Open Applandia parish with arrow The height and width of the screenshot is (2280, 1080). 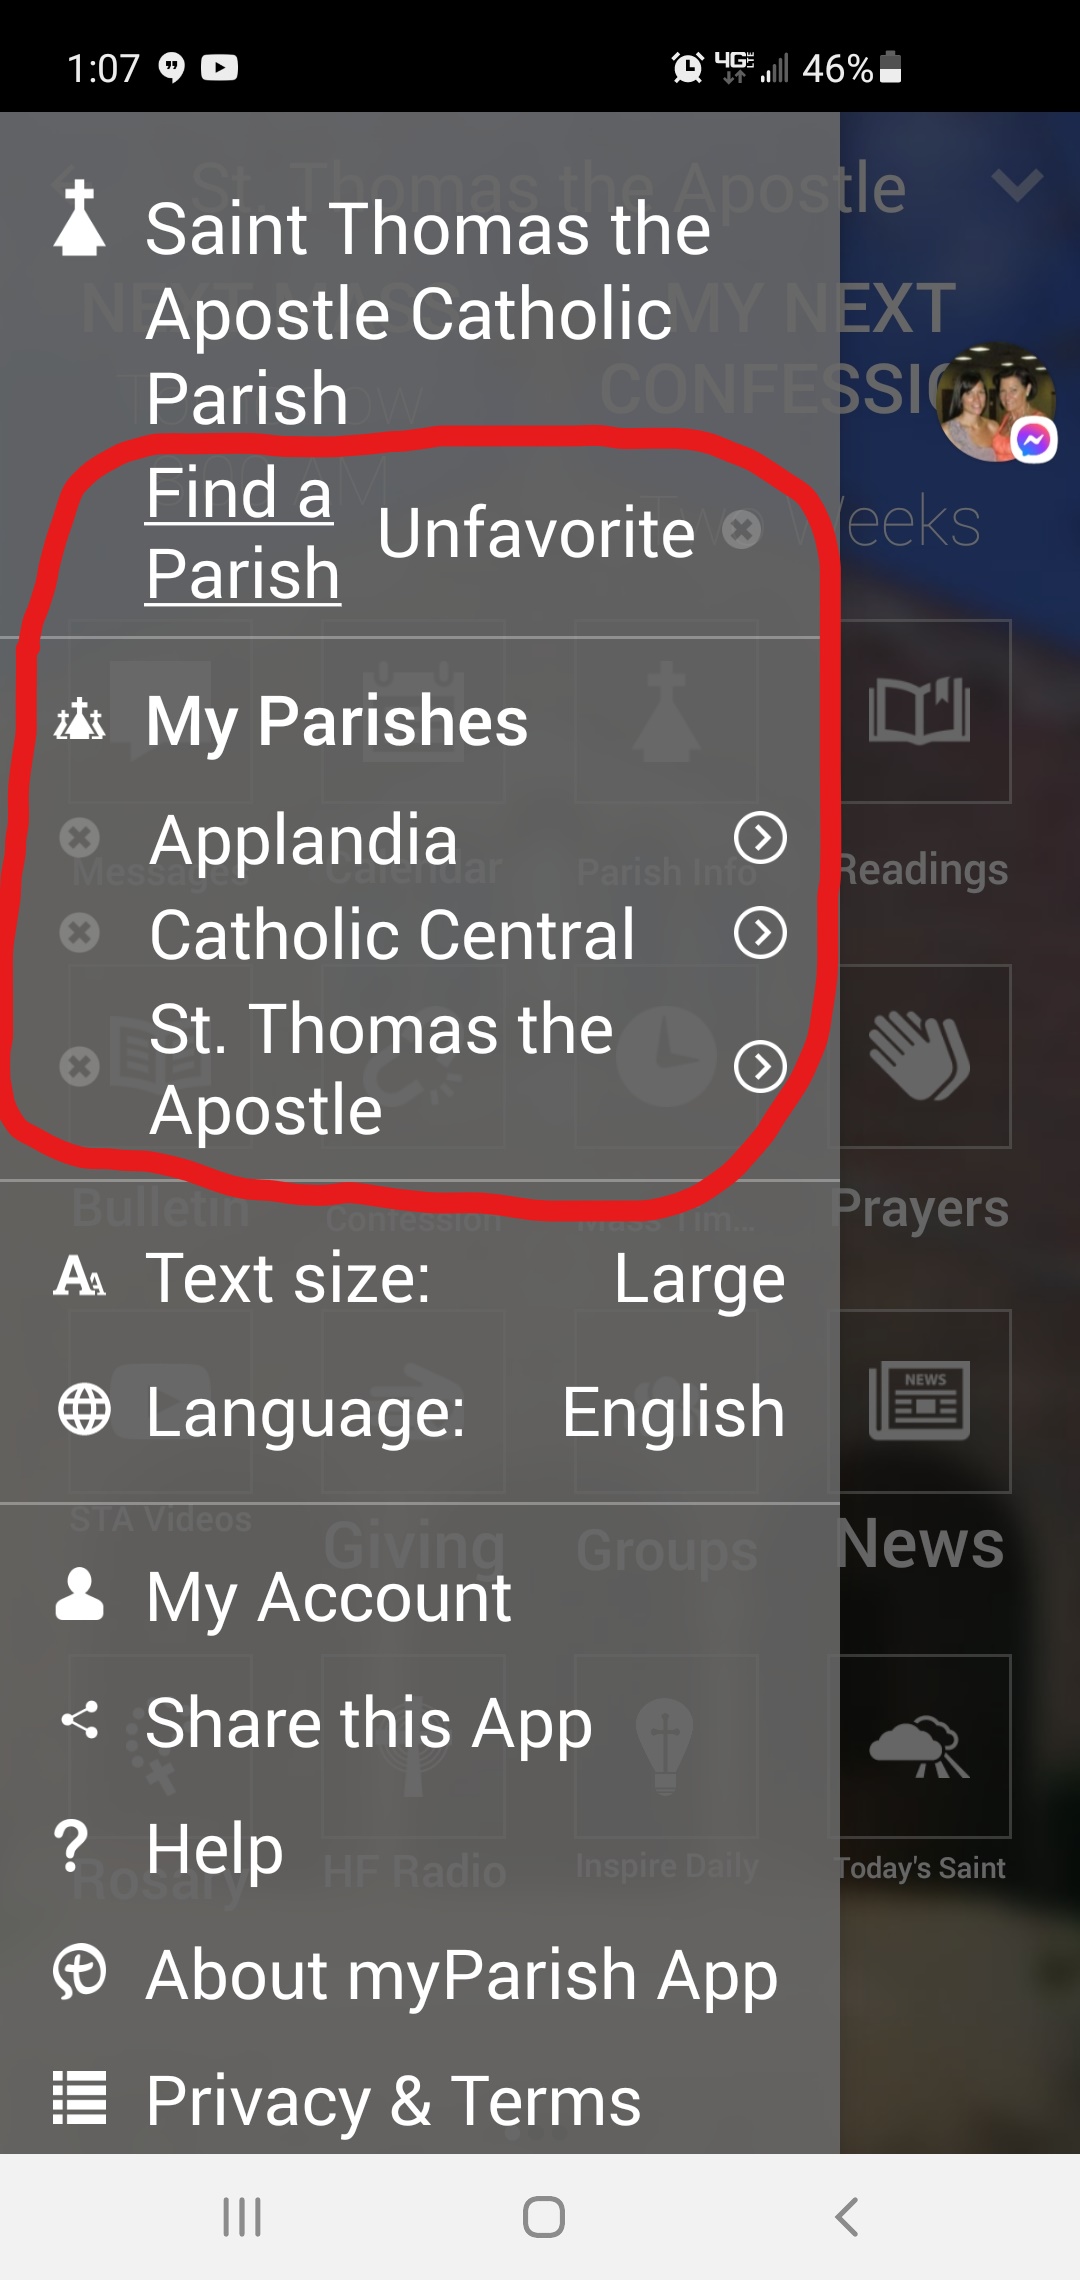[760, 838]
